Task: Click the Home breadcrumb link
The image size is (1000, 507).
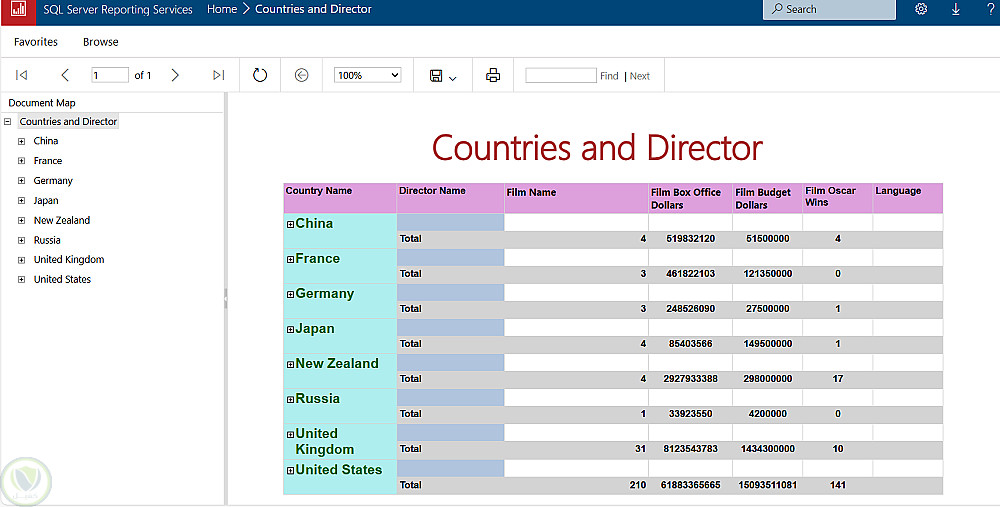Action: tap(222, 9)
